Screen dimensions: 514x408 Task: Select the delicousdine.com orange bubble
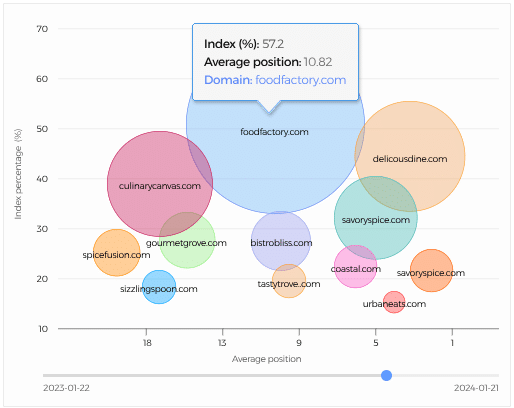tap(410, 156)
